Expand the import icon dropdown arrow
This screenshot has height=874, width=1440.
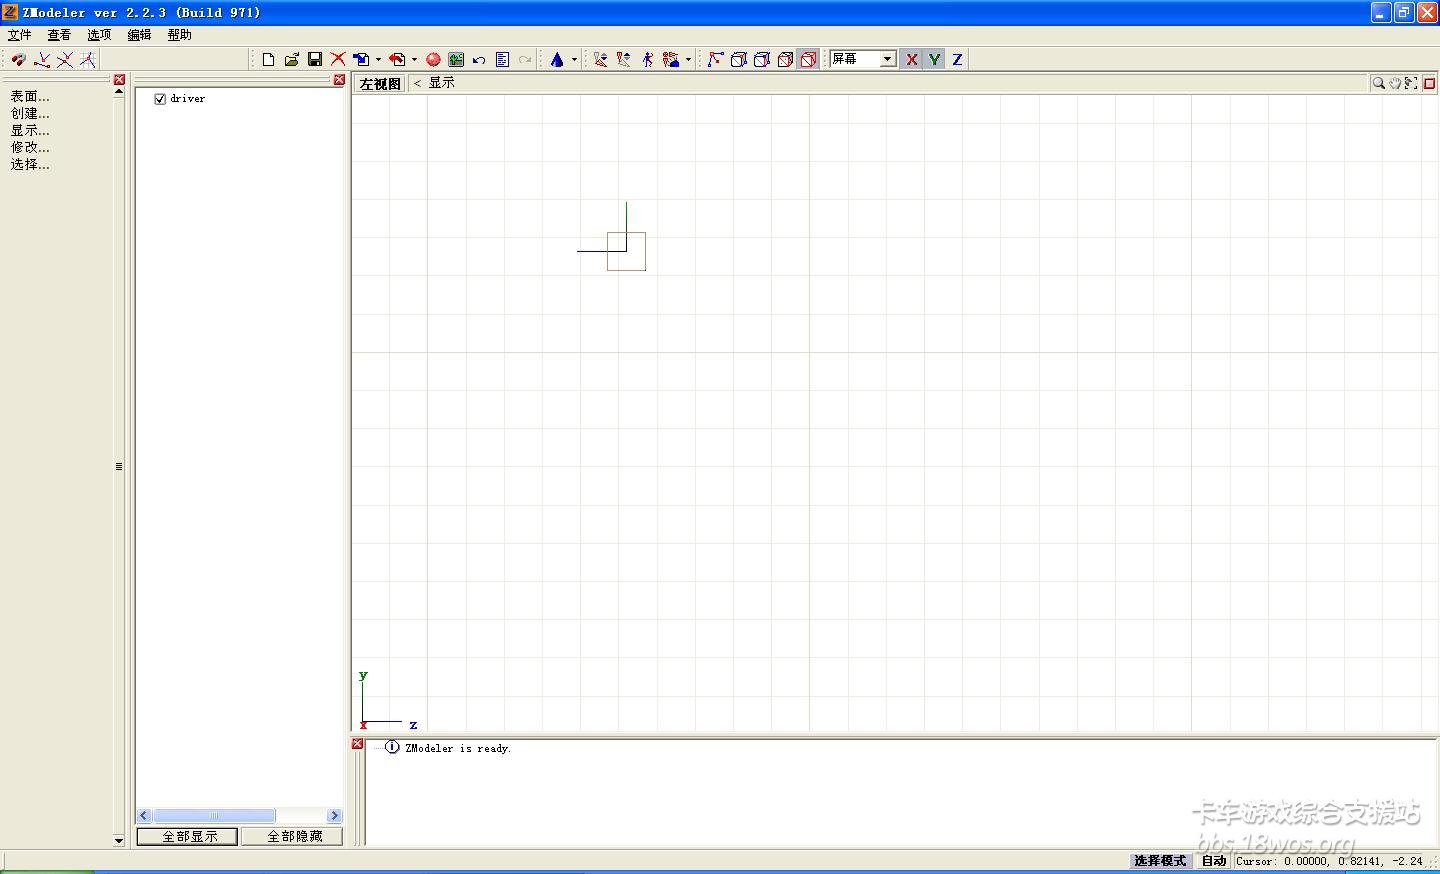378,60
